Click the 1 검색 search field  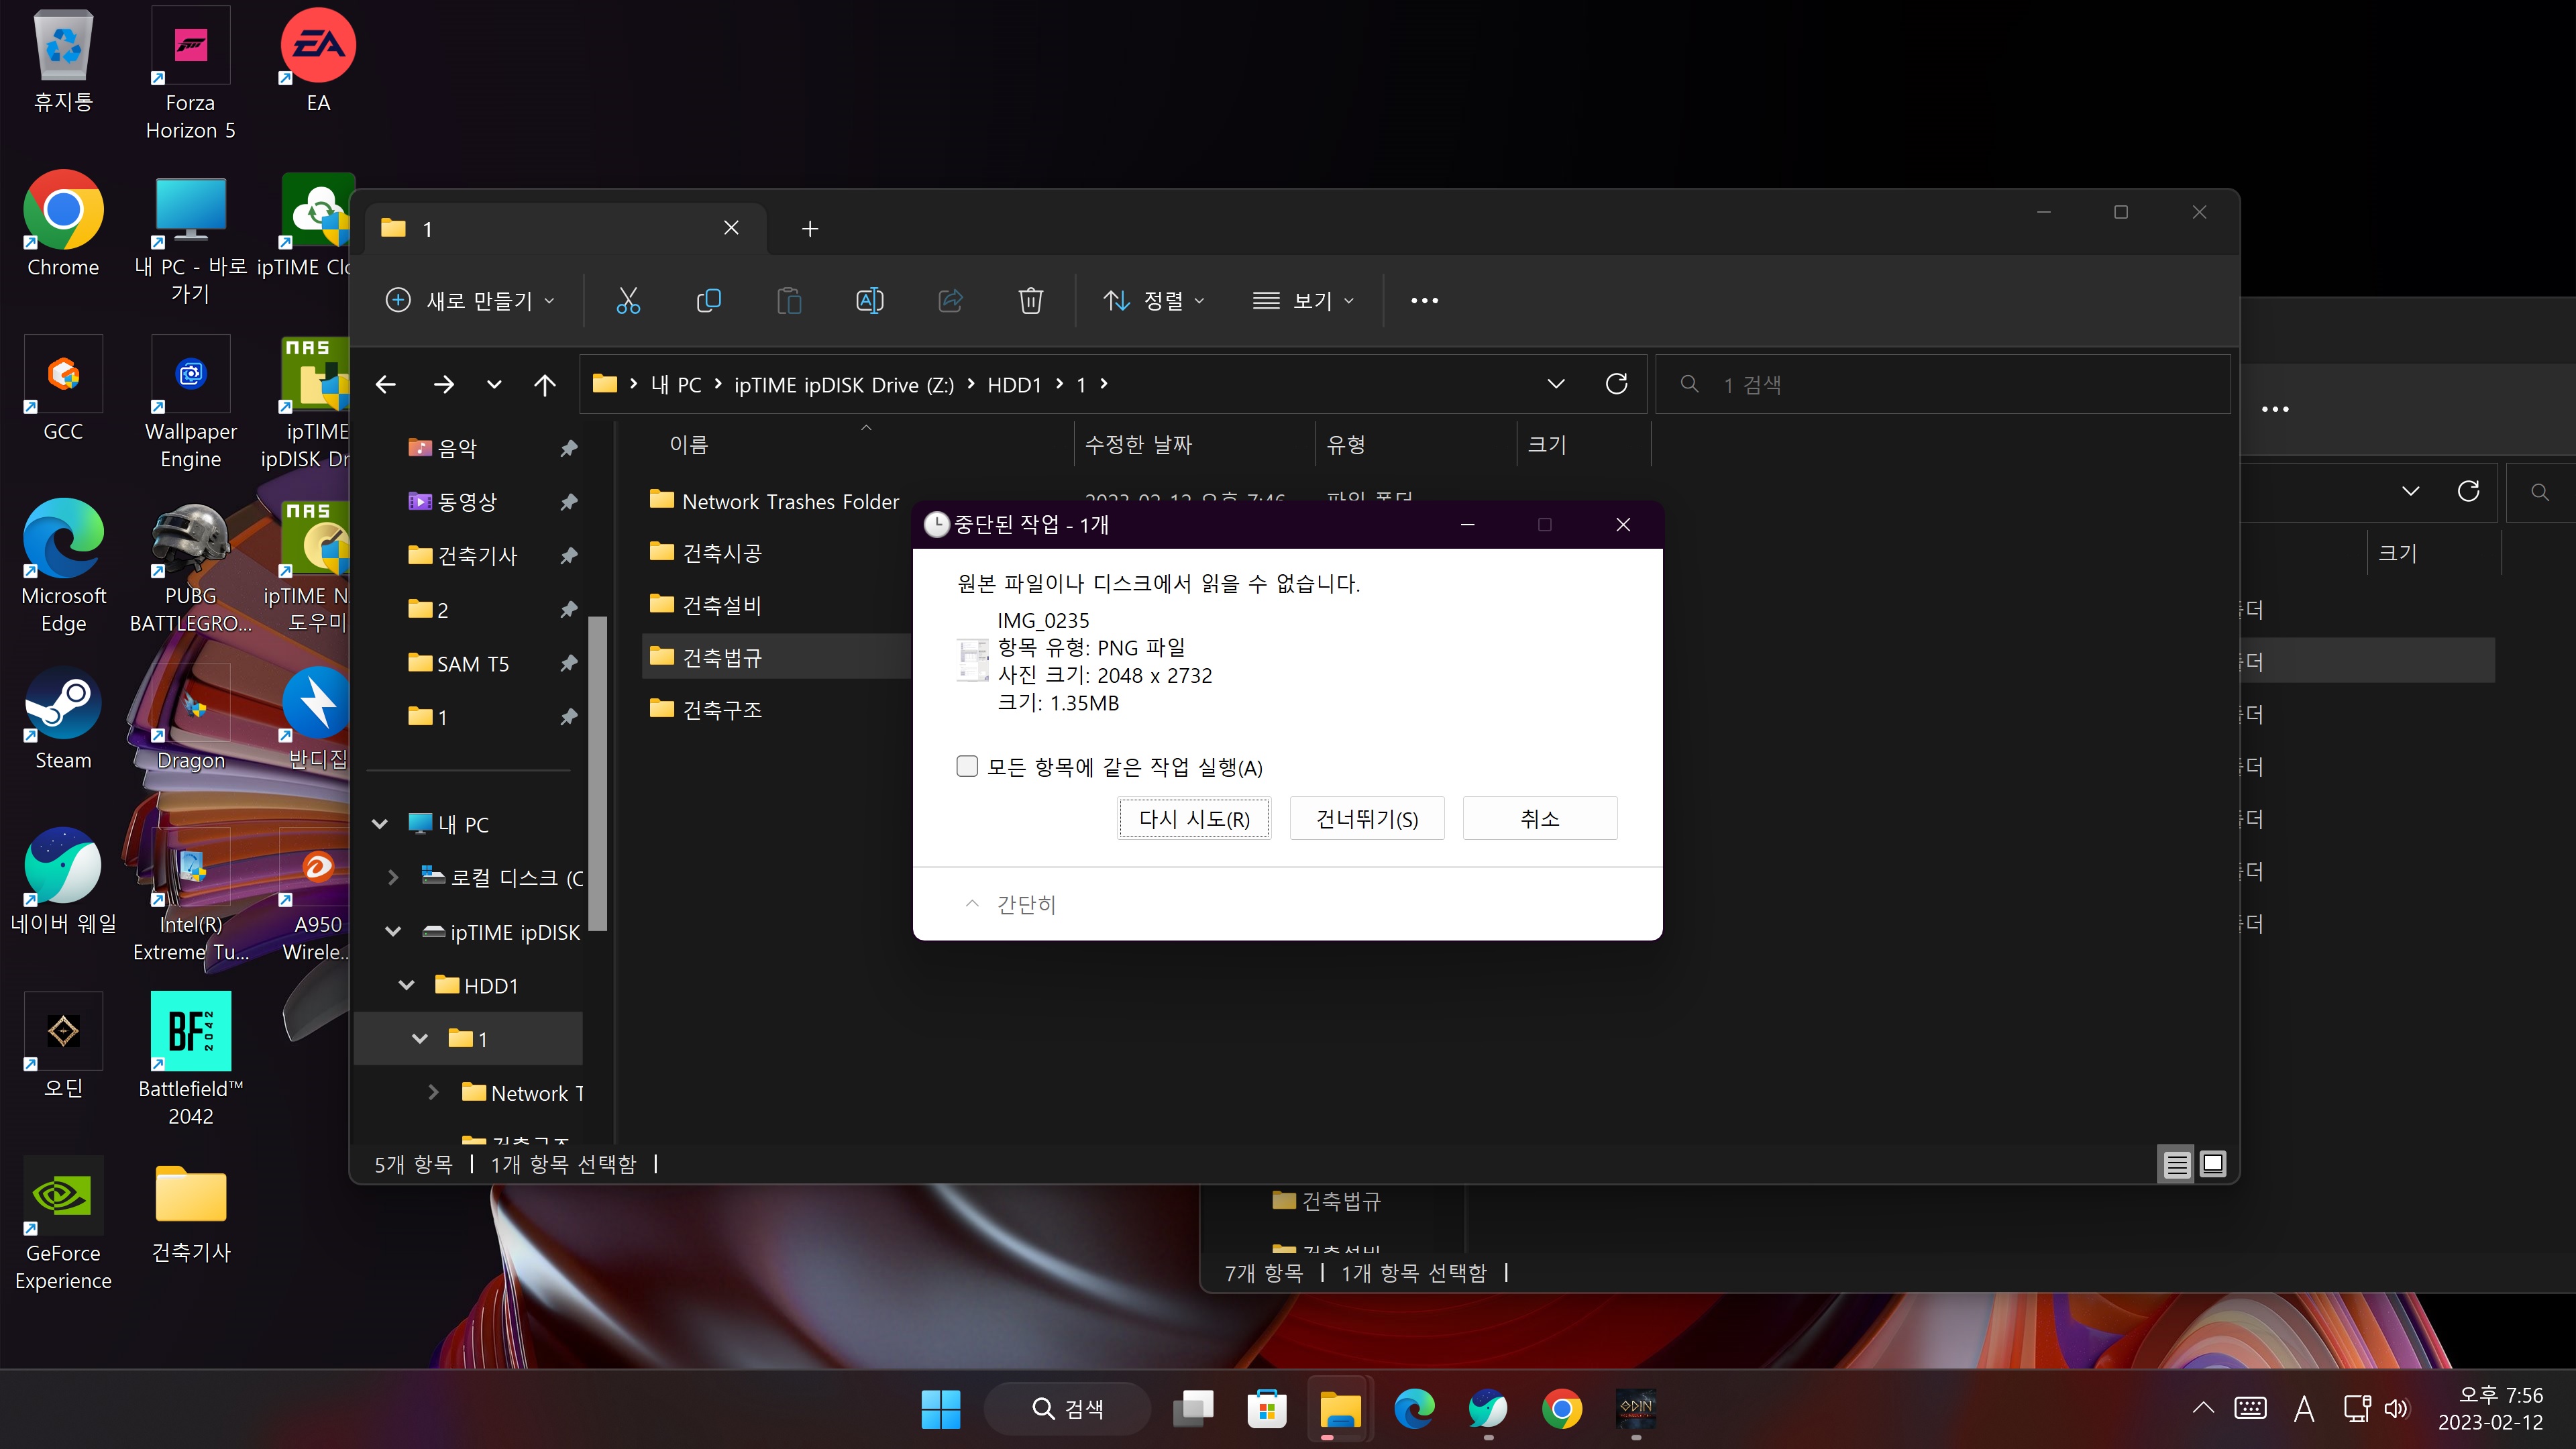coord(1942,384)
